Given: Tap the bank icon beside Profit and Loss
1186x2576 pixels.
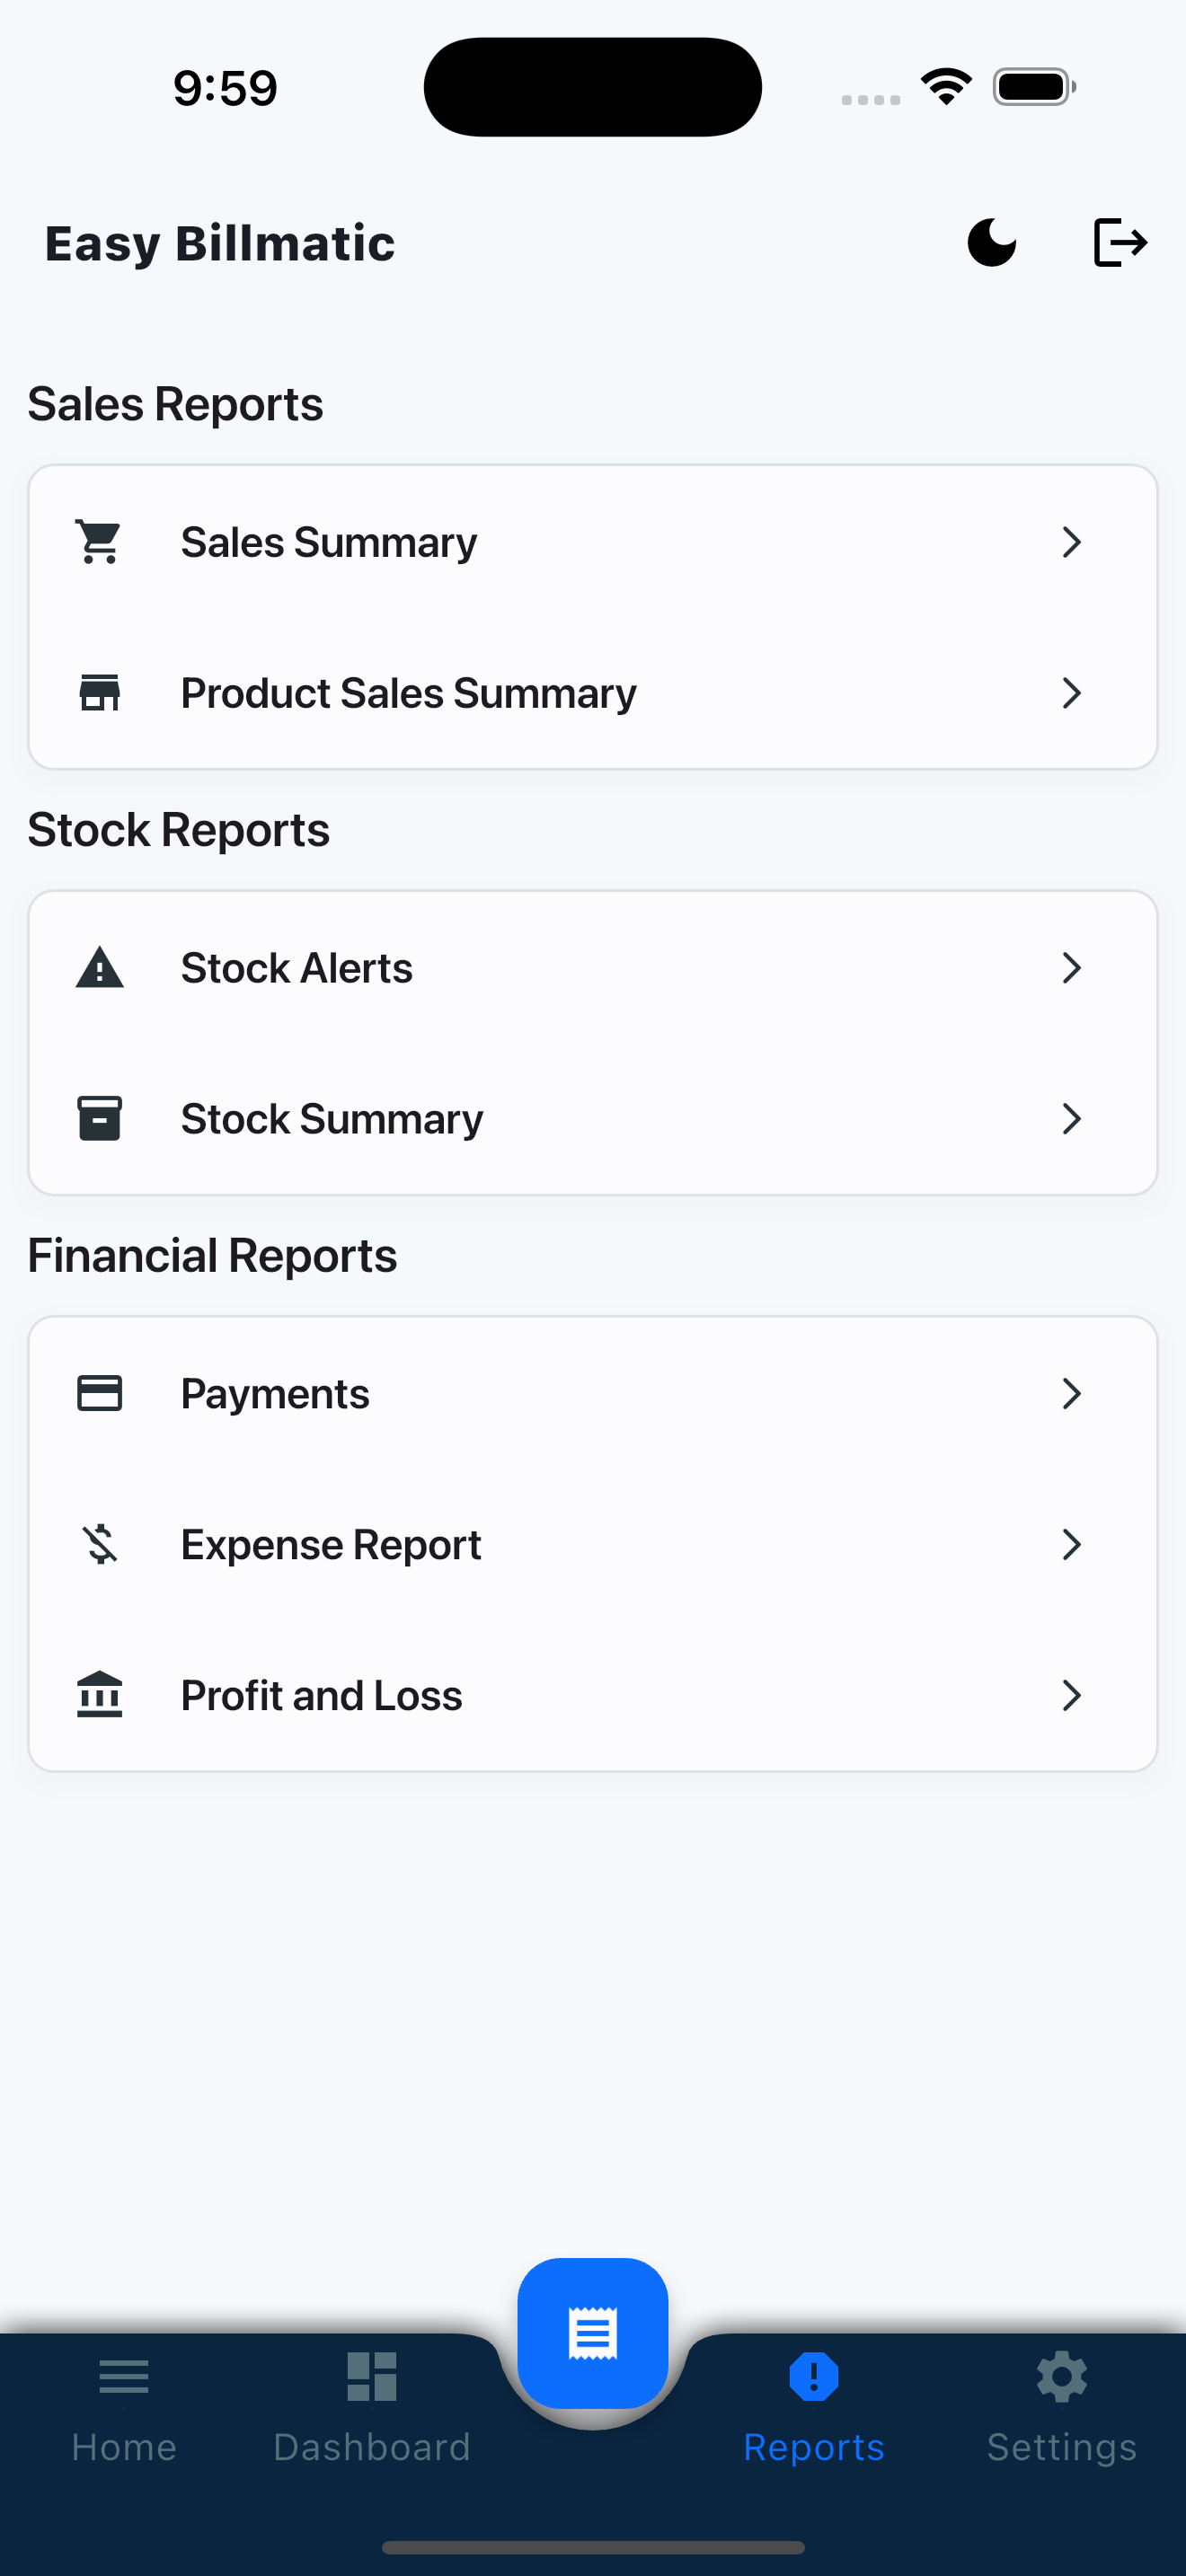Looking at the screenshot, I should pos(100,1695).
